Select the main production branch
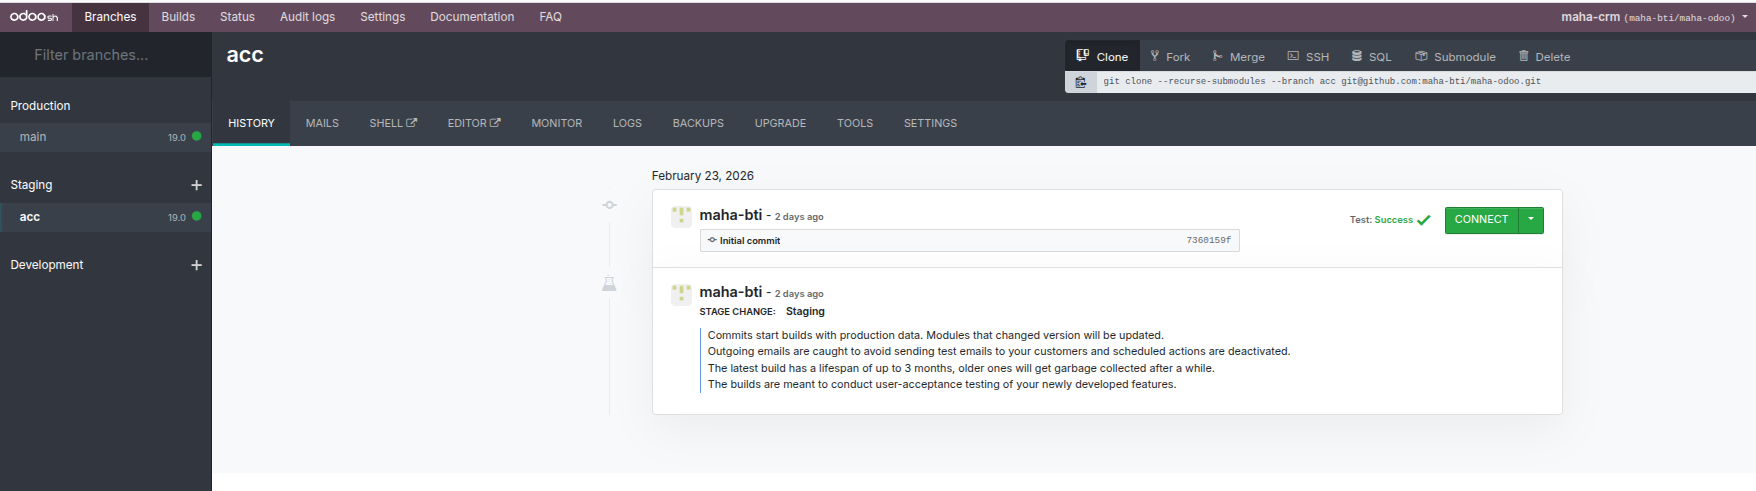 [x=33, y=137]
